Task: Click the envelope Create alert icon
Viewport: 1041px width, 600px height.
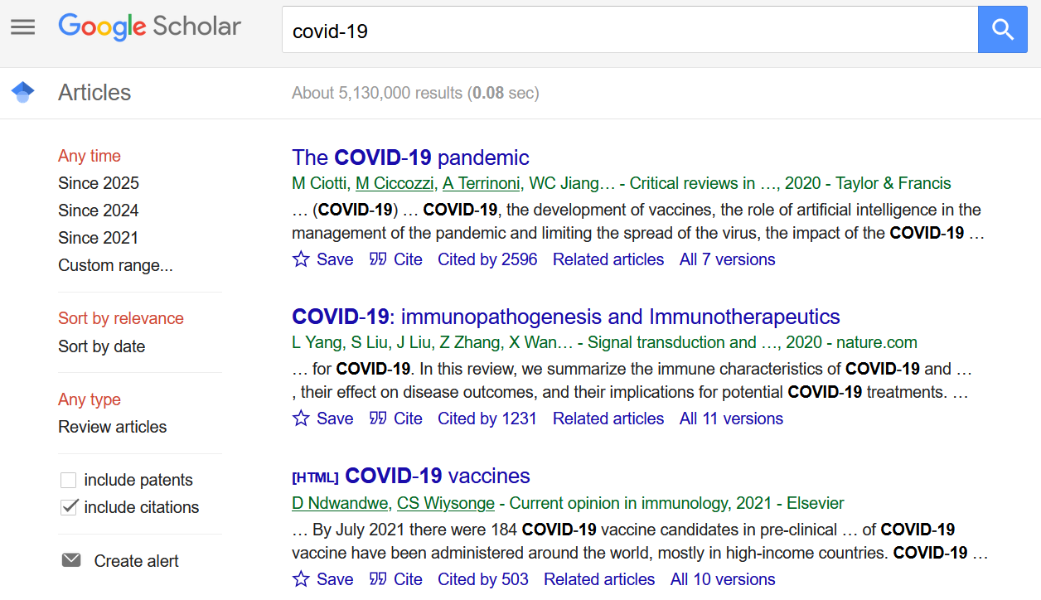Action: [71, 561]
